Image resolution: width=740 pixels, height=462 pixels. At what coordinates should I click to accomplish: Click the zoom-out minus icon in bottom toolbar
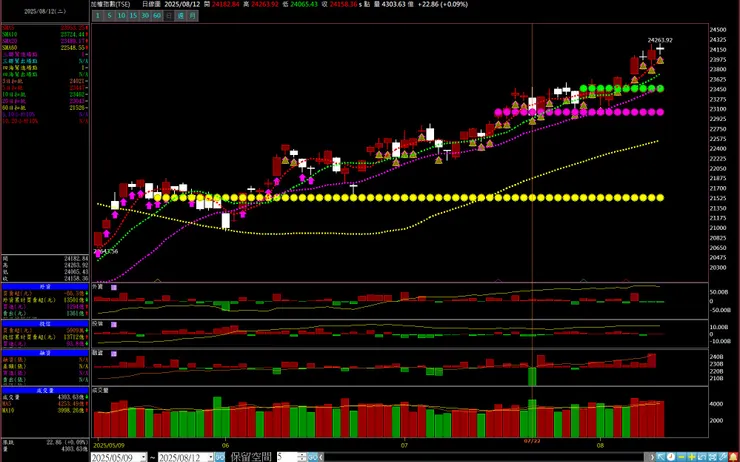tap(681, 457)
